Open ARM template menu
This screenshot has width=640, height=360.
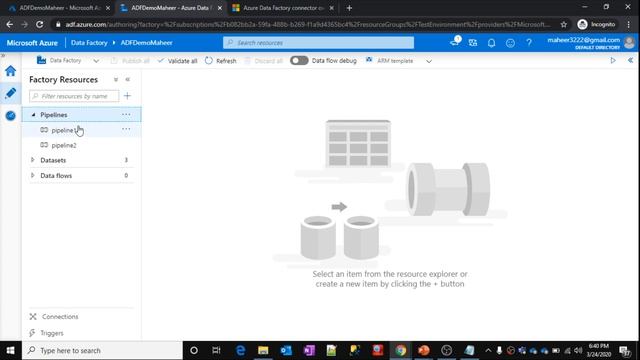tap(390, 61)
